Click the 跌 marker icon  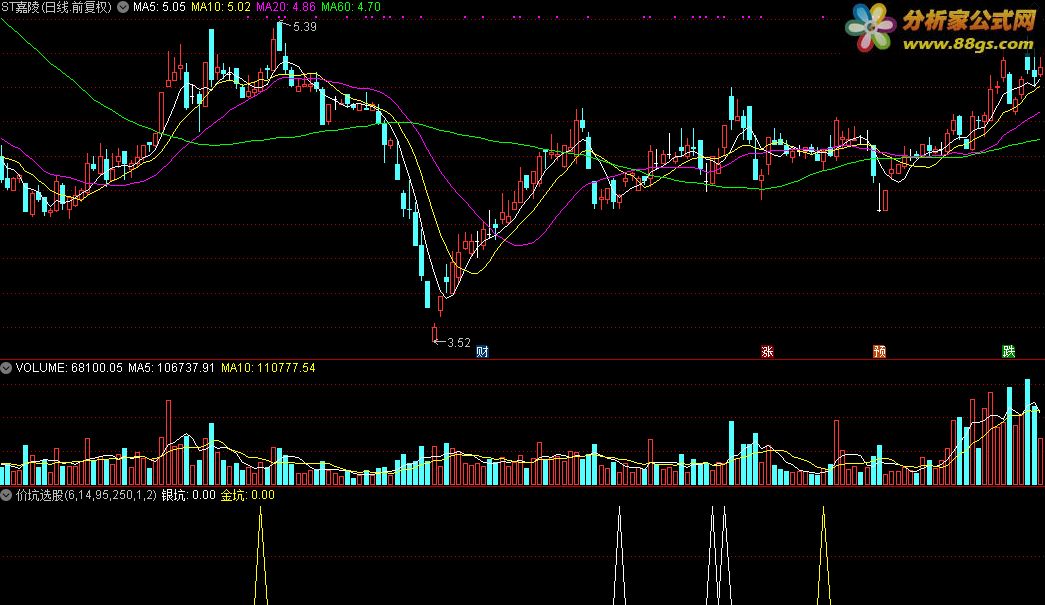point(1009,352)
